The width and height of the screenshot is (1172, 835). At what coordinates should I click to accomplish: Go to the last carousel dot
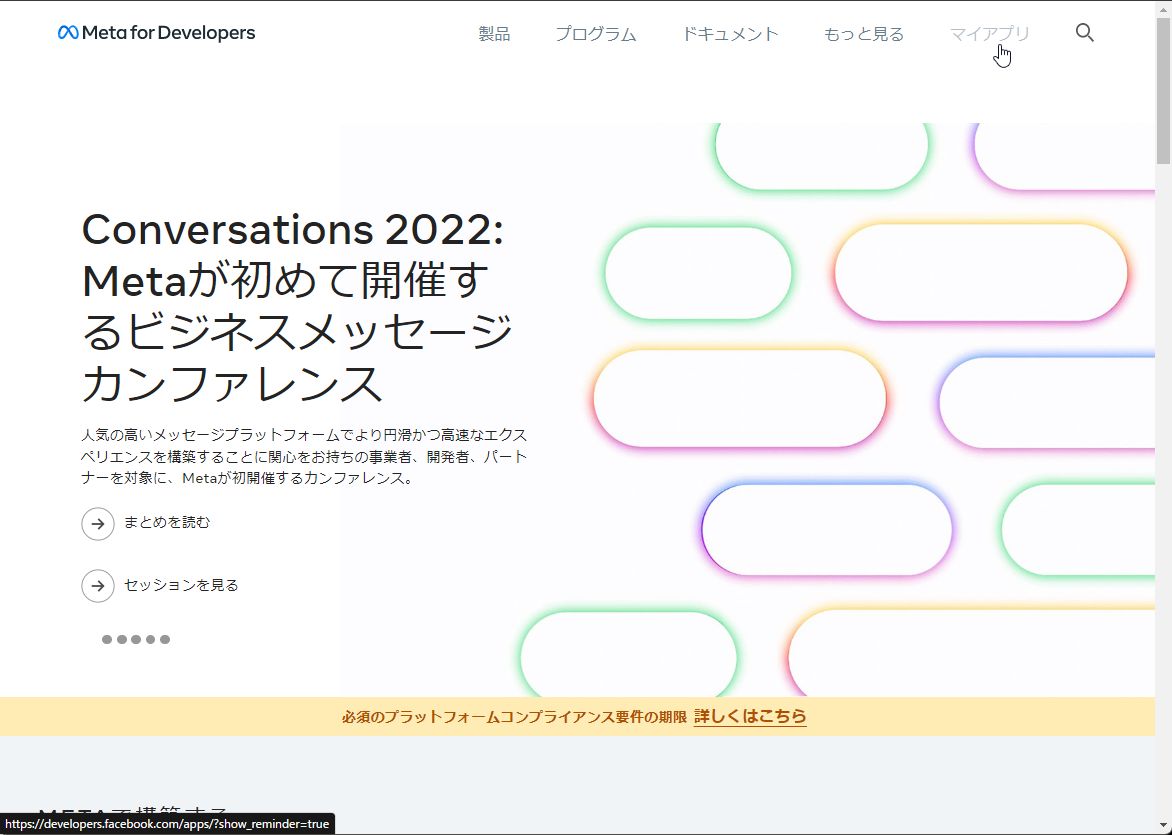point(165,640)
